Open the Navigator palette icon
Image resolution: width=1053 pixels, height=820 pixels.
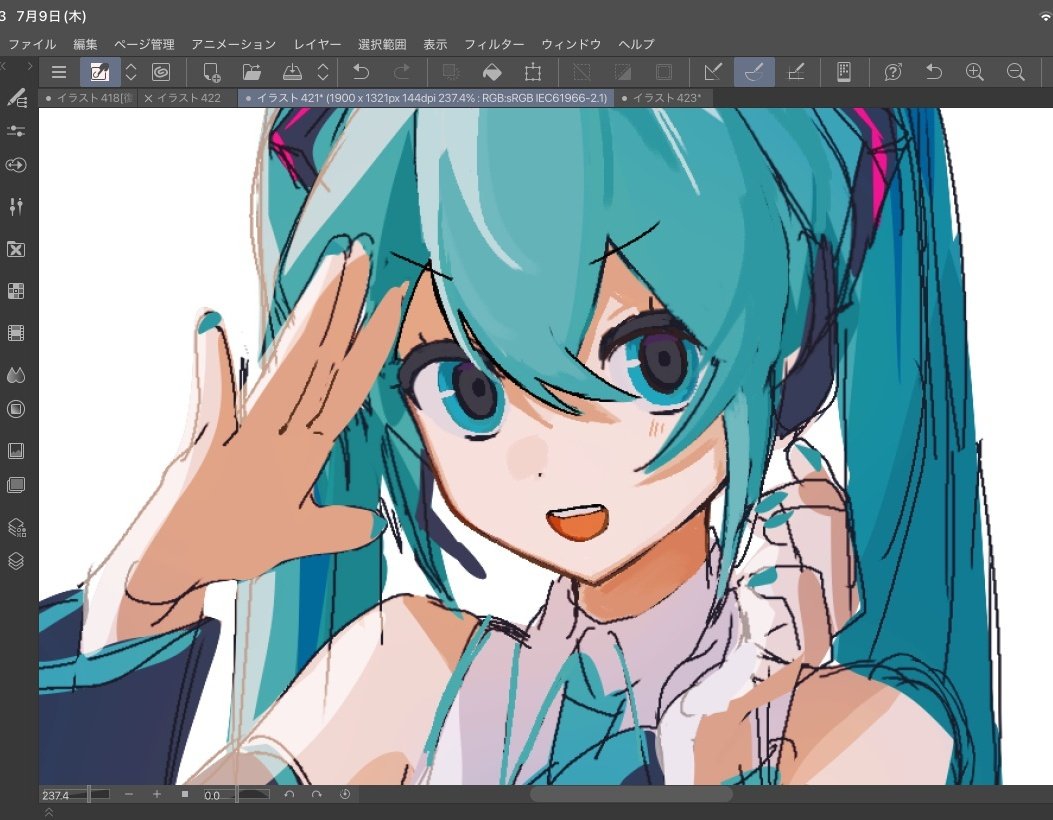(16, 451)
